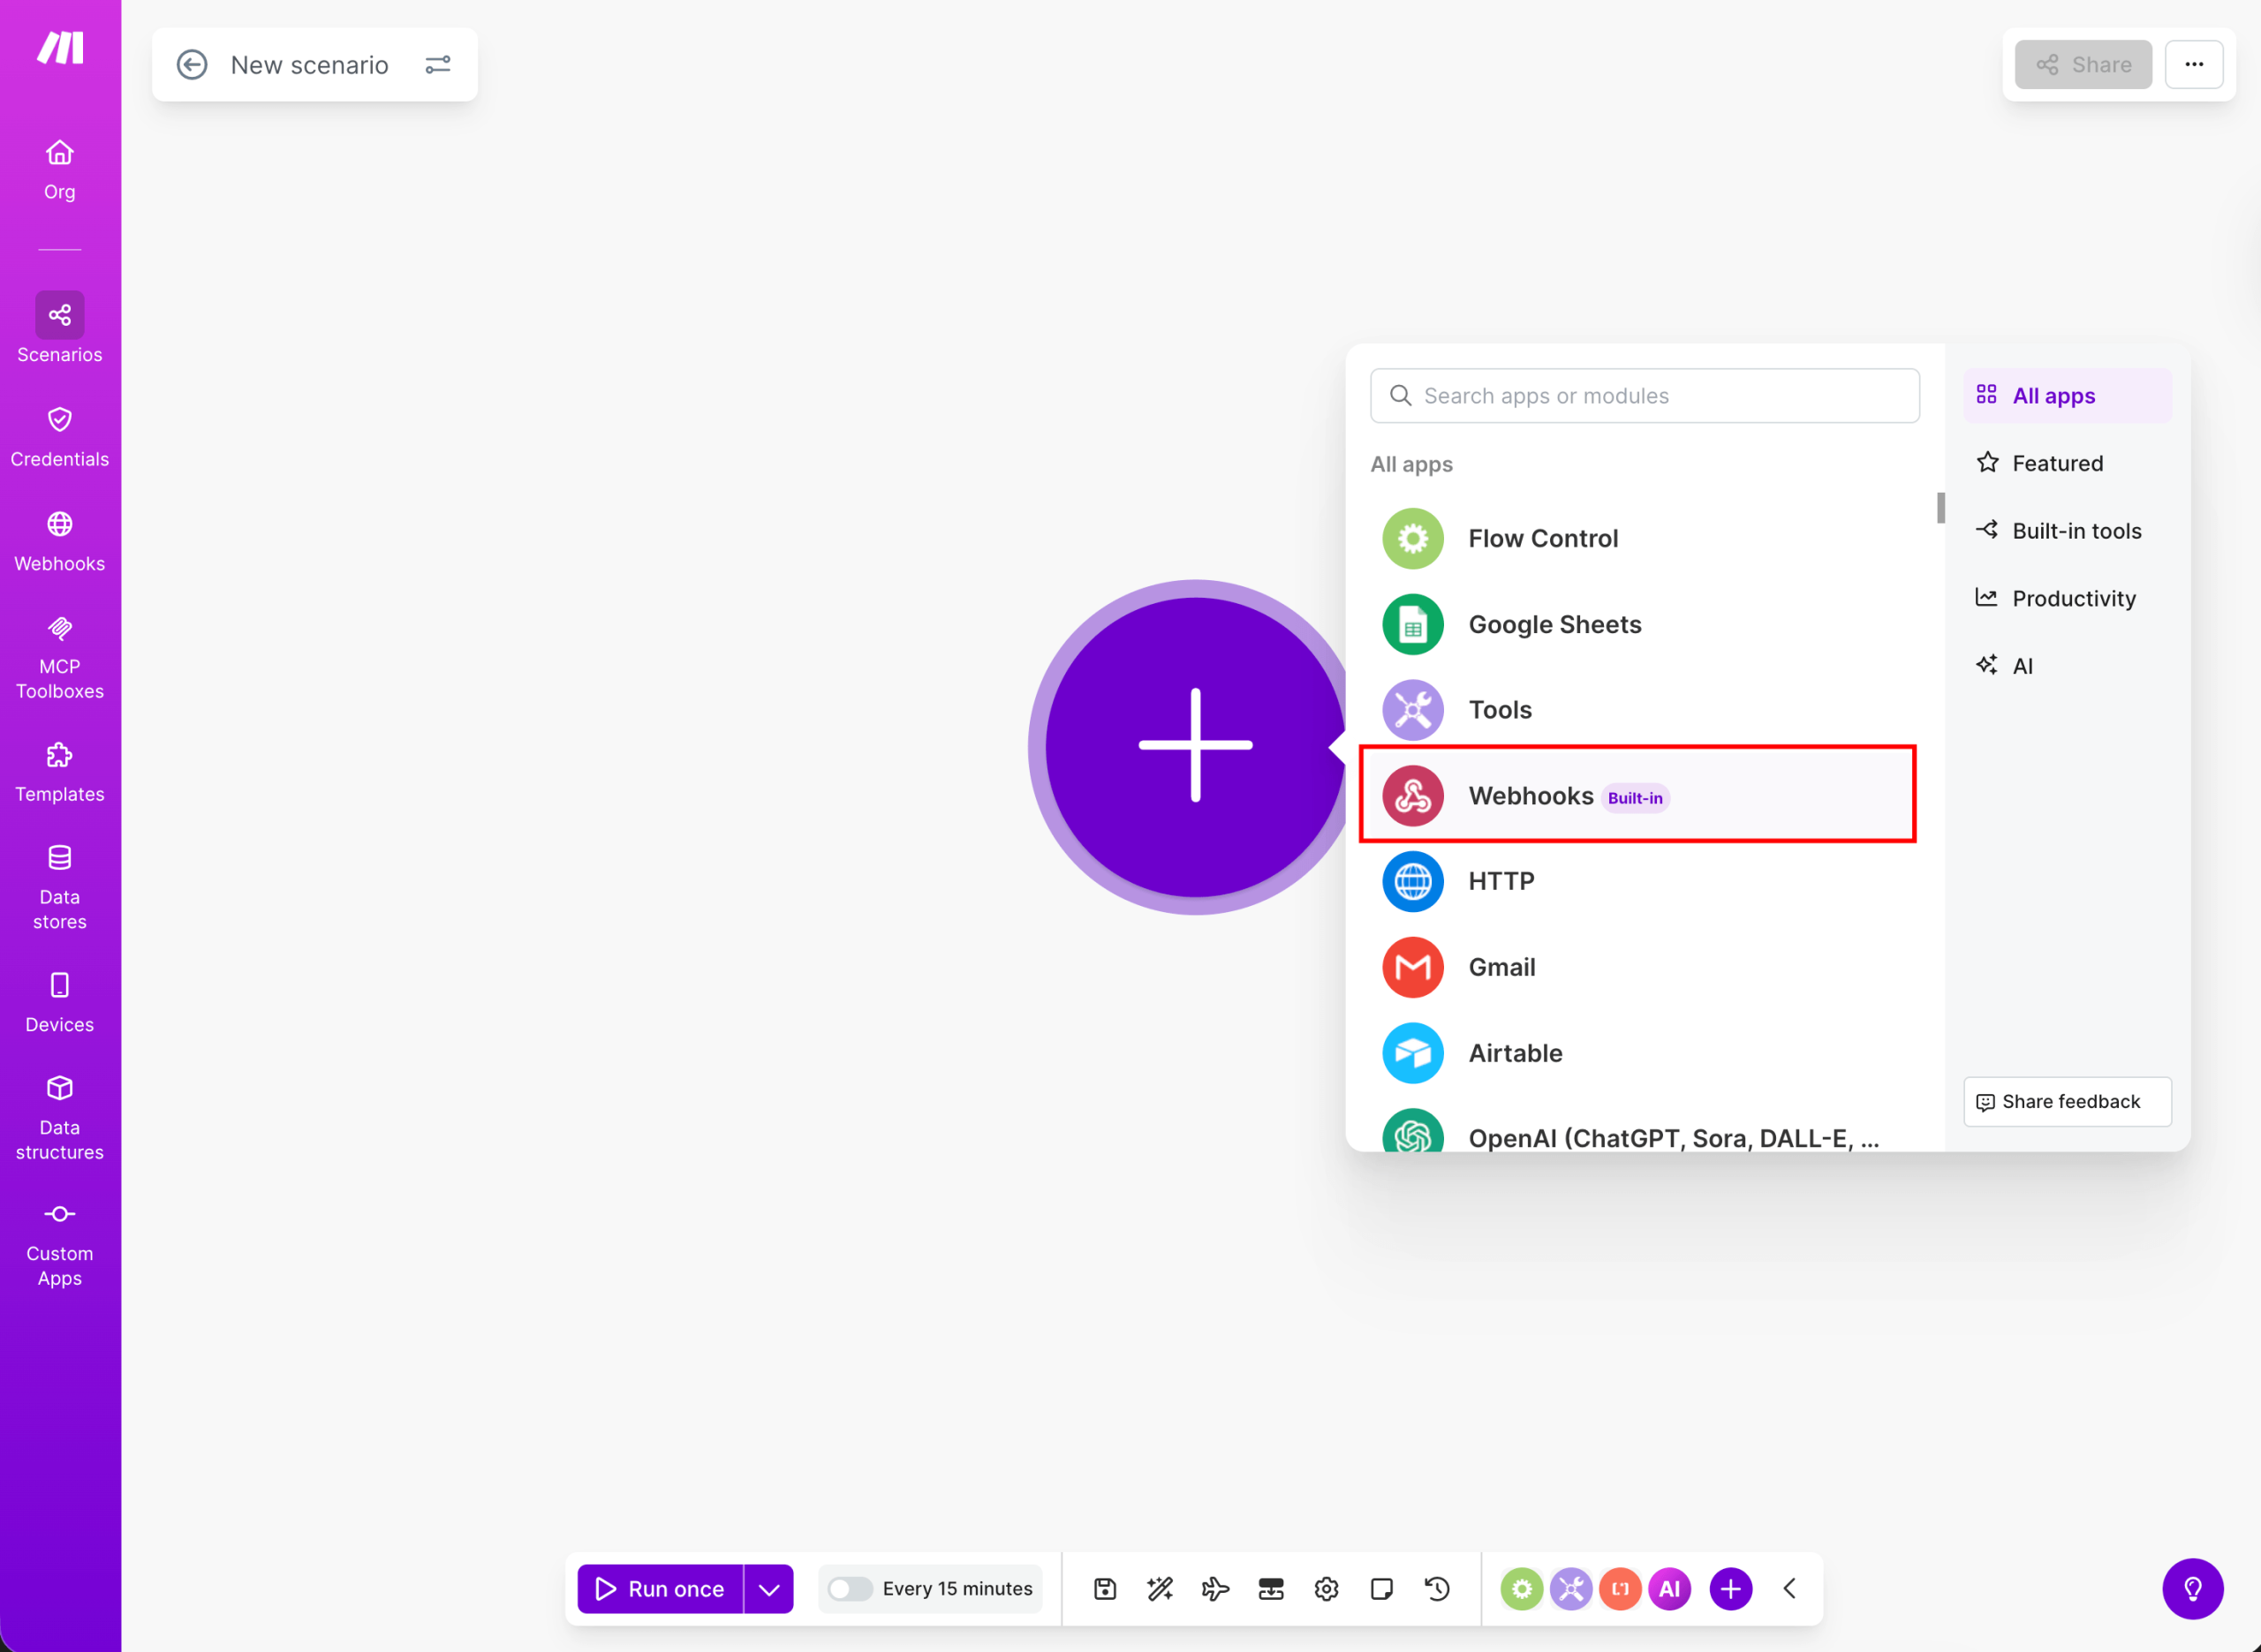The height and width of the screenshot is (1652, 2261).
Task: Click the Share button
Action: coord(2083,65)
